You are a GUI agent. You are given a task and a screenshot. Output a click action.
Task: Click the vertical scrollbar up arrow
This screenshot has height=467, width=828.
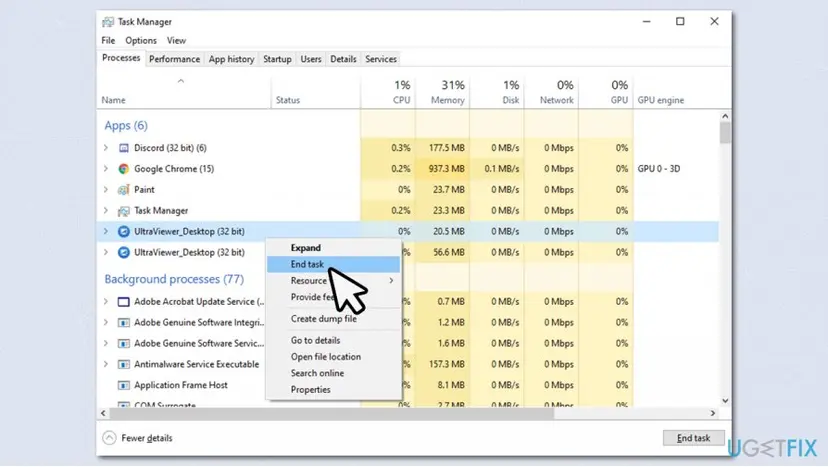coord(725,116)
